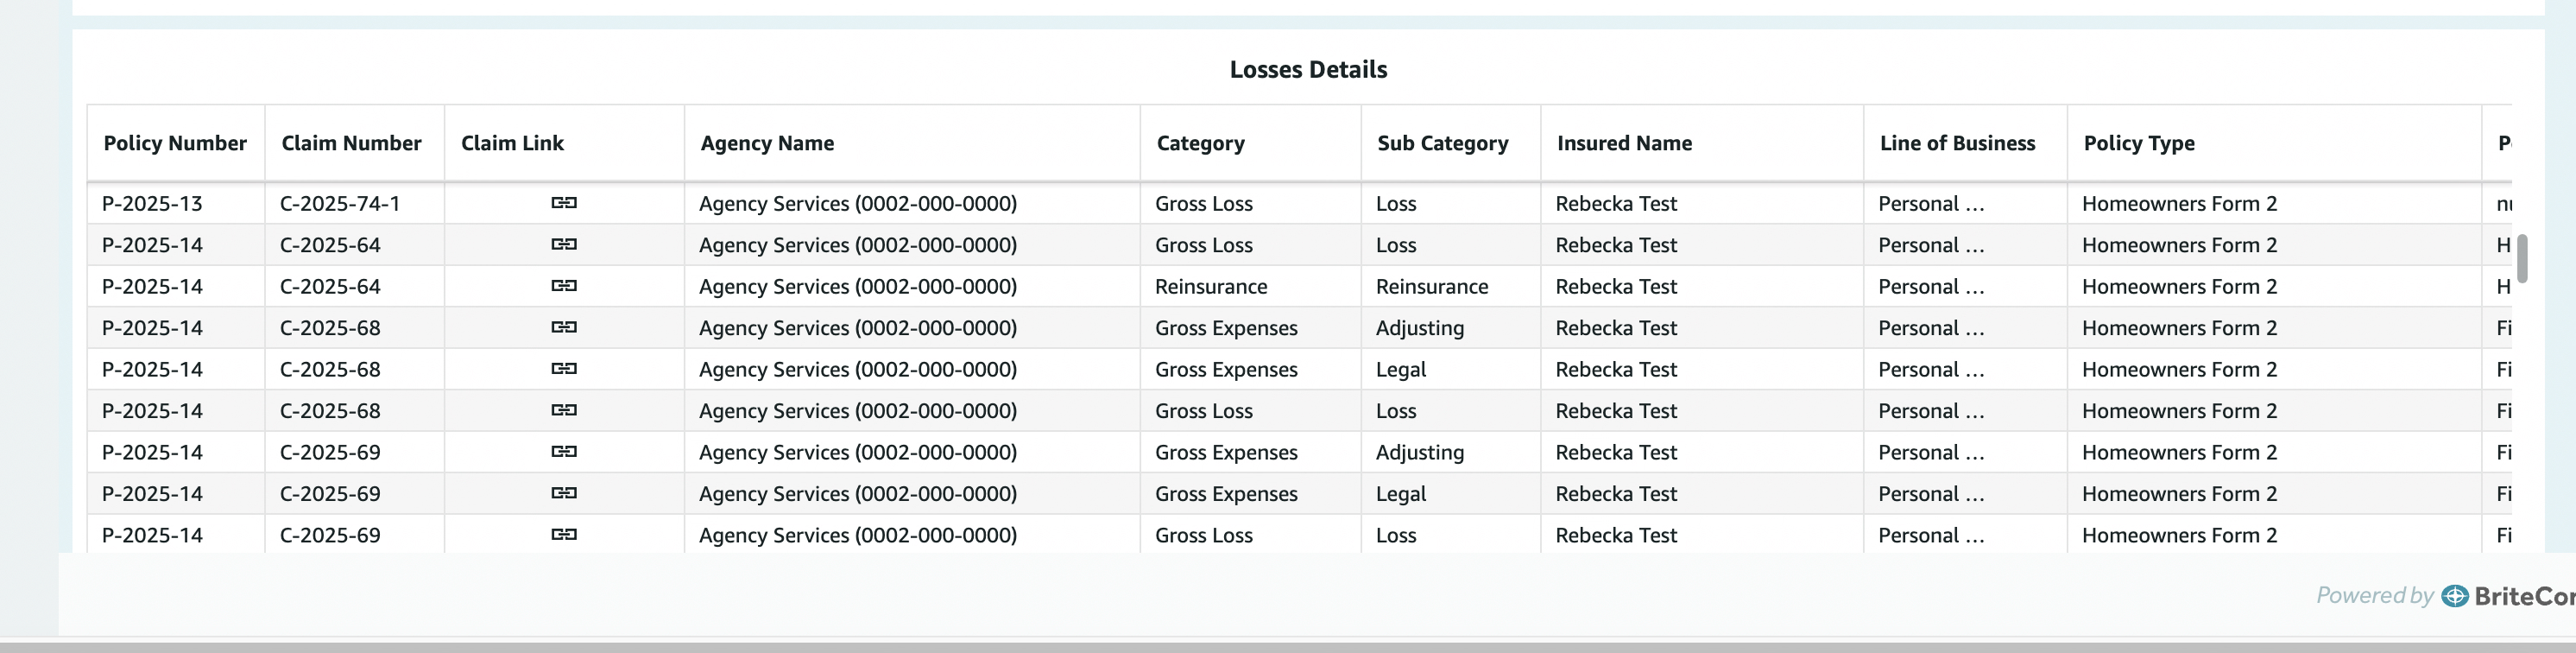Open claim link for C-2025-68 Adjusting row
Image resolution: width=2576 pixels, height=653 pixels.
pos(564,327)
